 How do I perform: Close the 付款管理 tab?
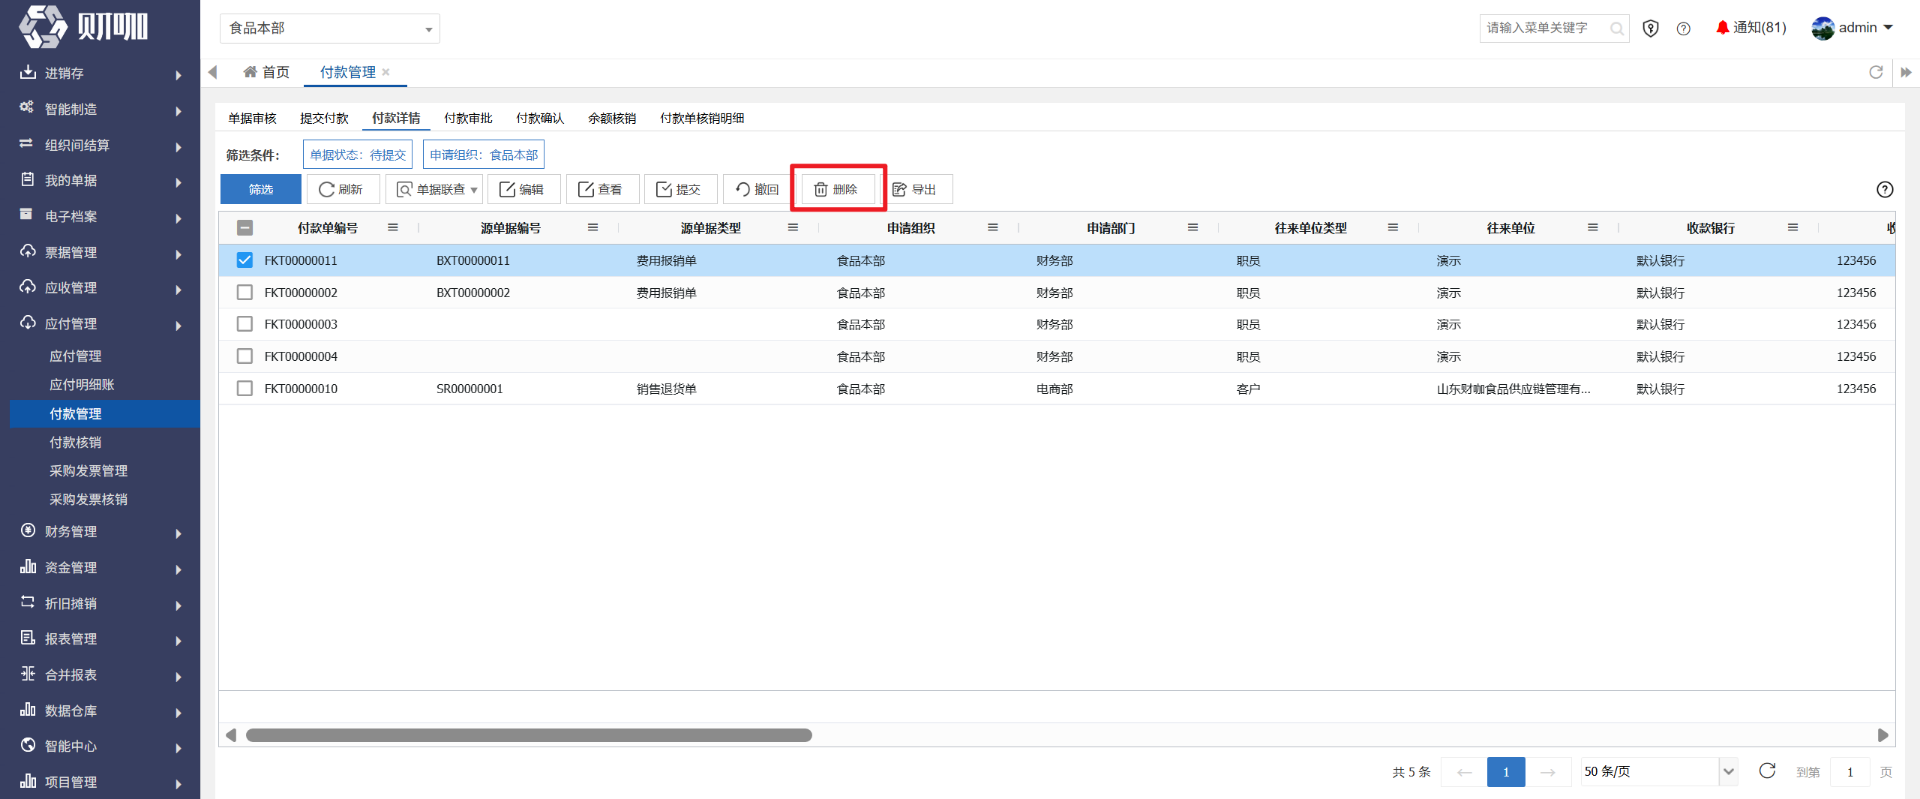(386, 72)
